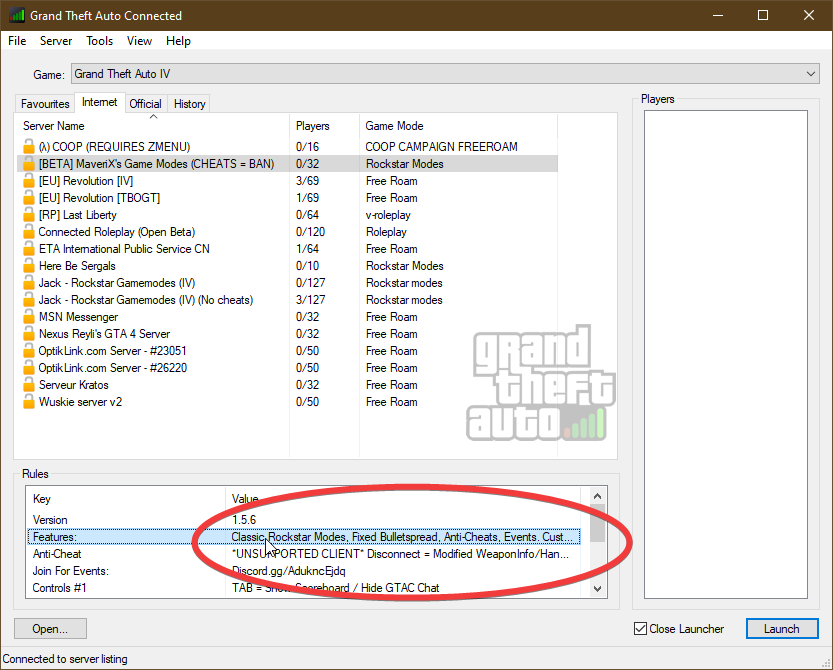
Task: Toggle the Close Launcher checkbox
Action: click(x=641, y=629)
